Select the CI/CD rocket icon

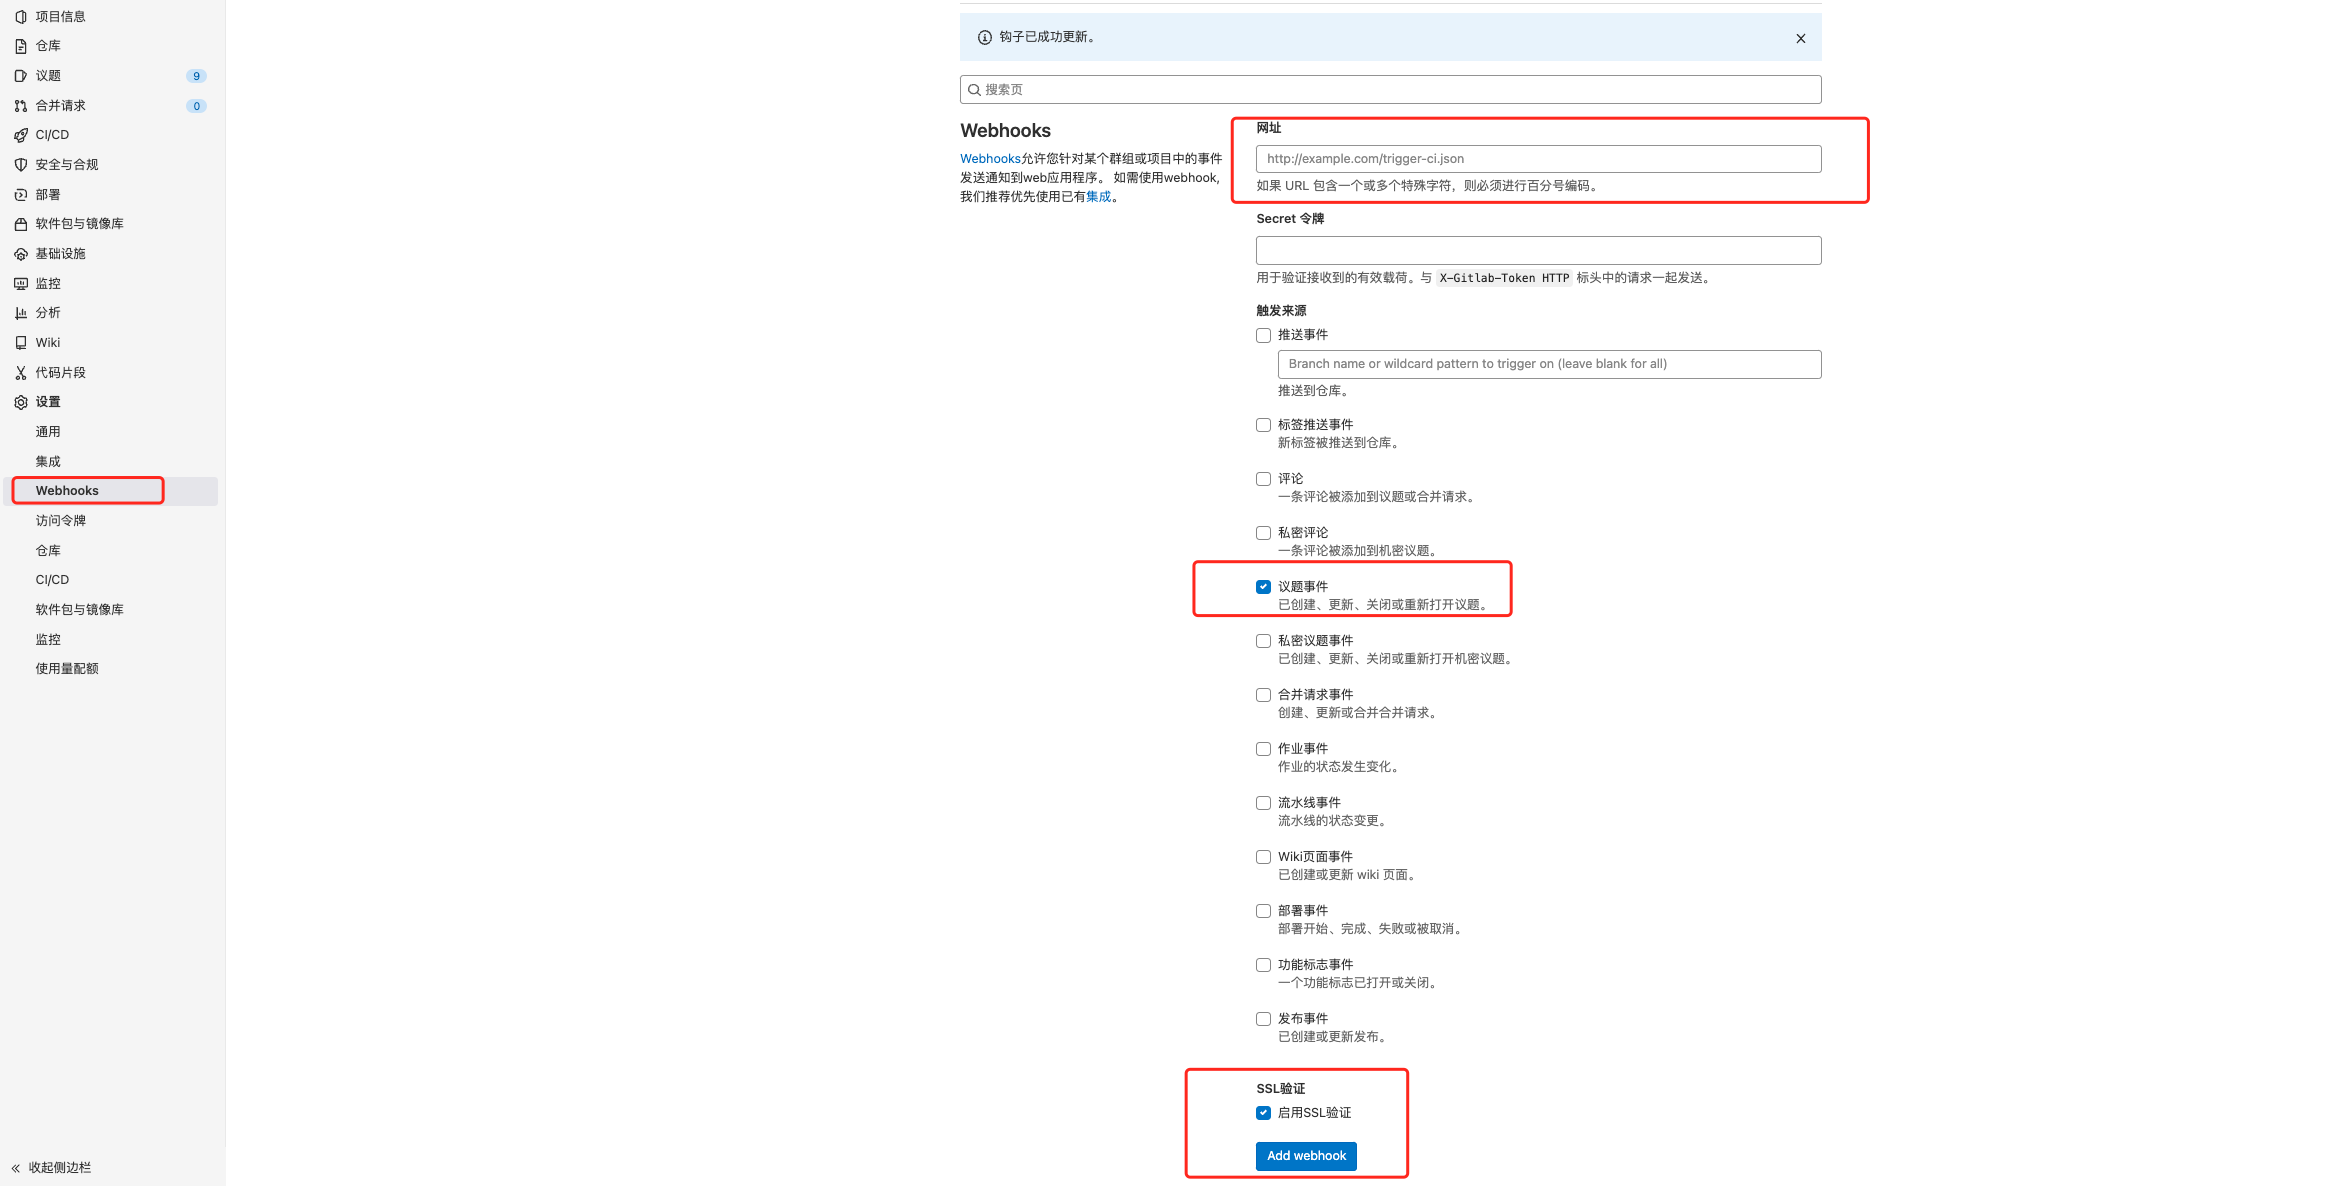[21, 134]
